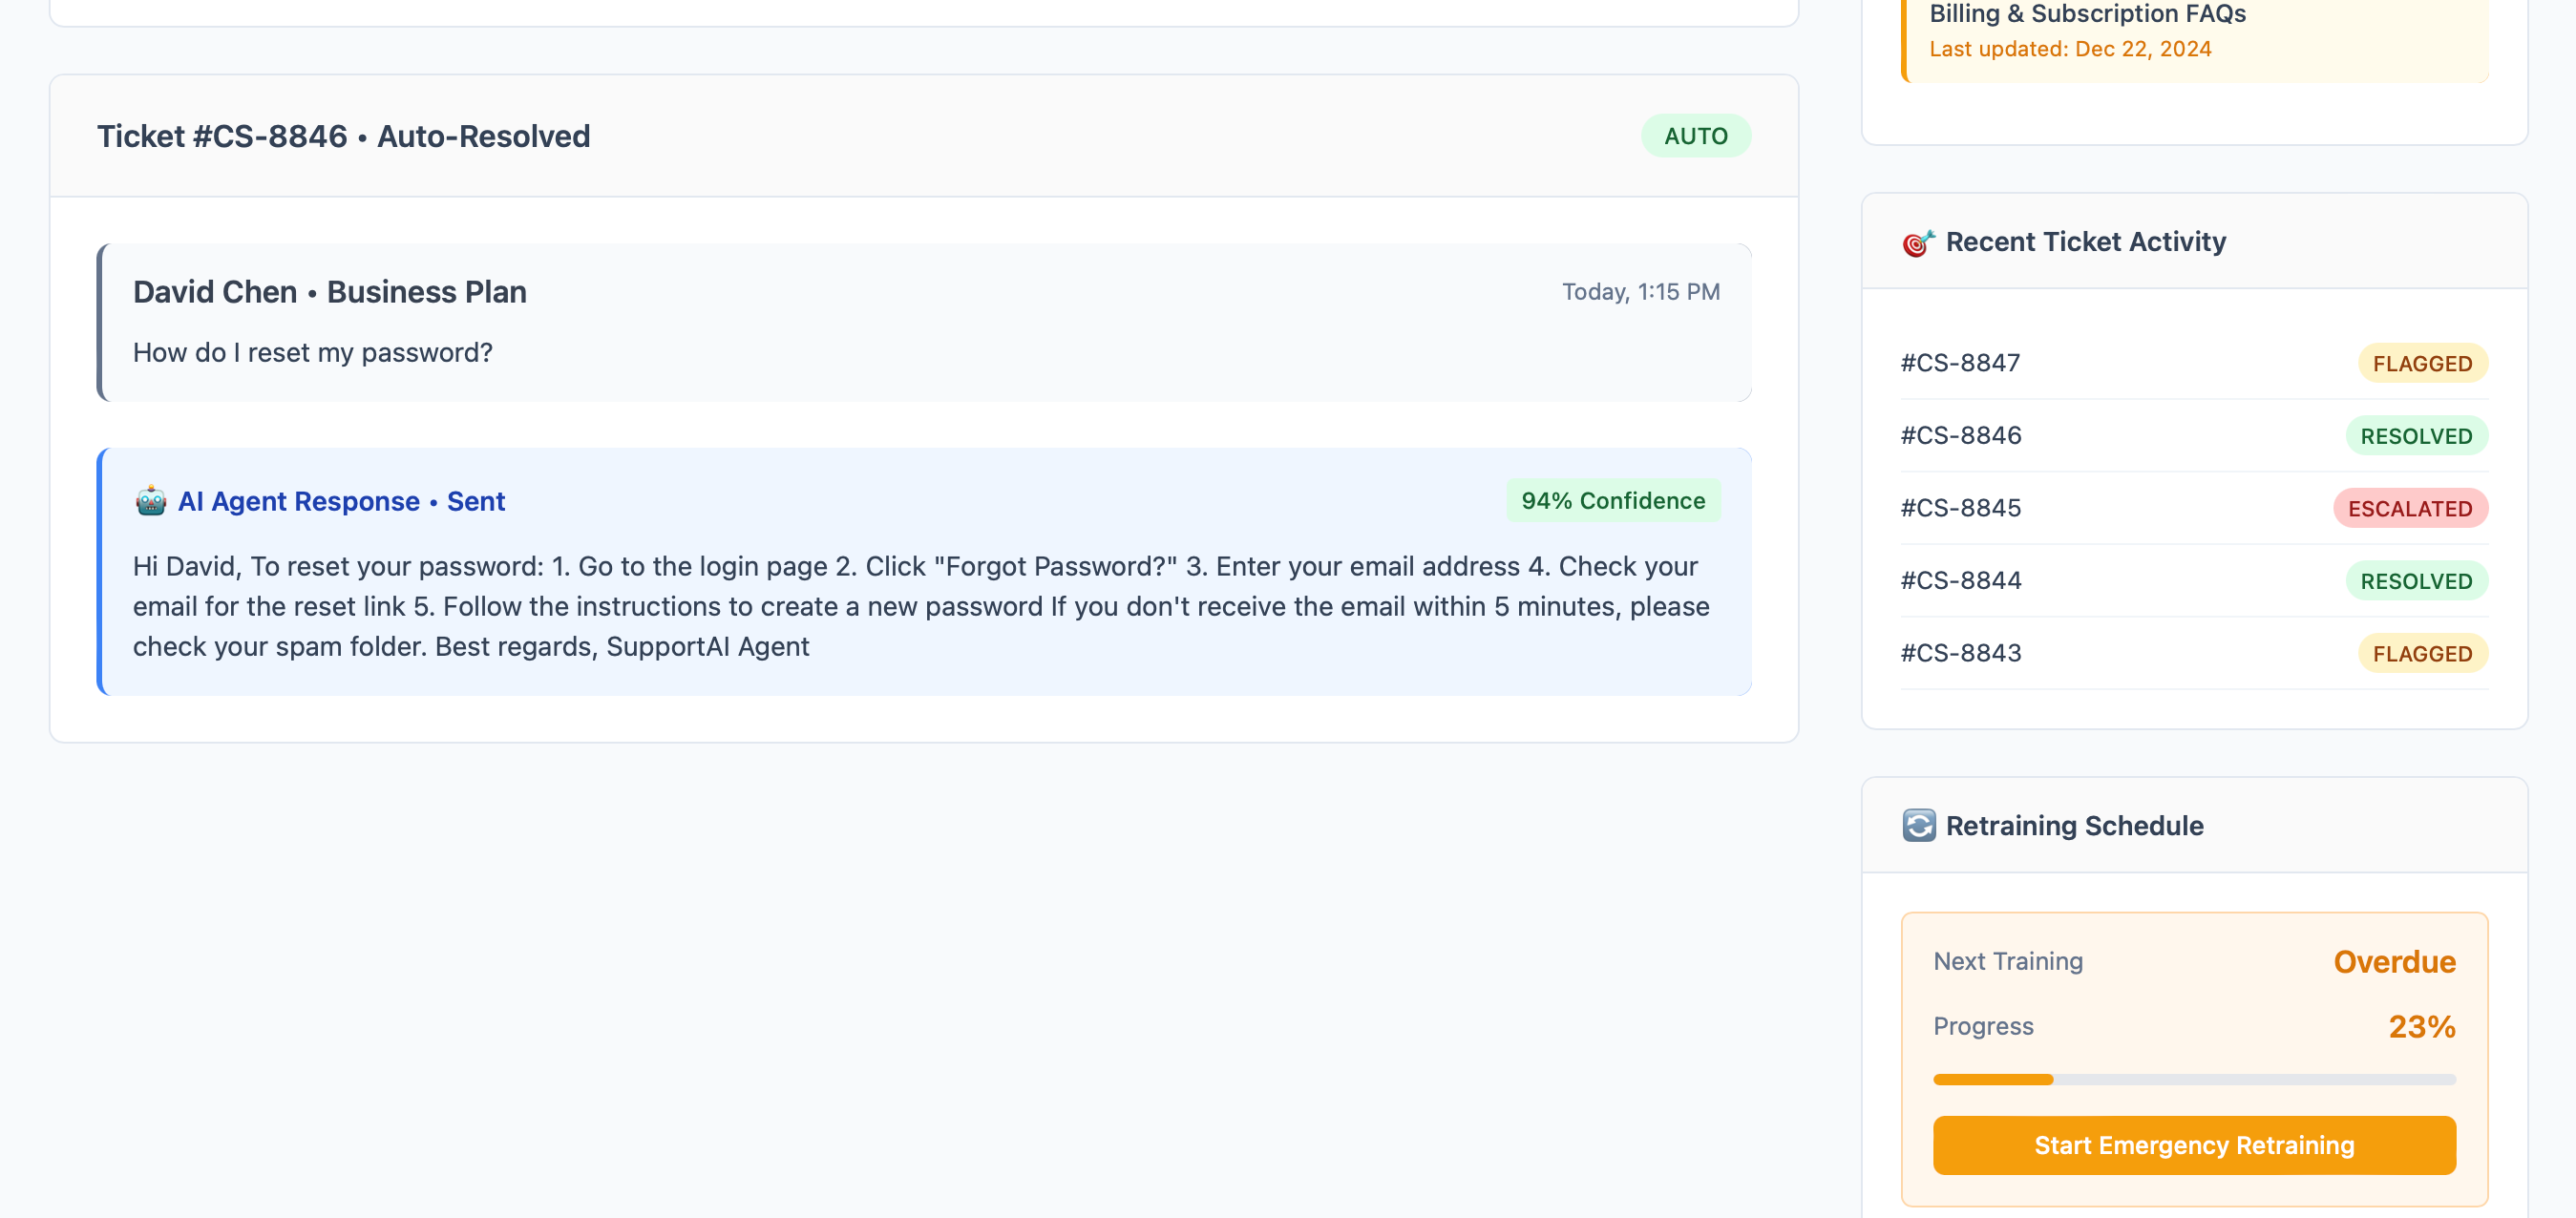Click FLAGGED badge for ticket CS-8847

click(2421, 363)
